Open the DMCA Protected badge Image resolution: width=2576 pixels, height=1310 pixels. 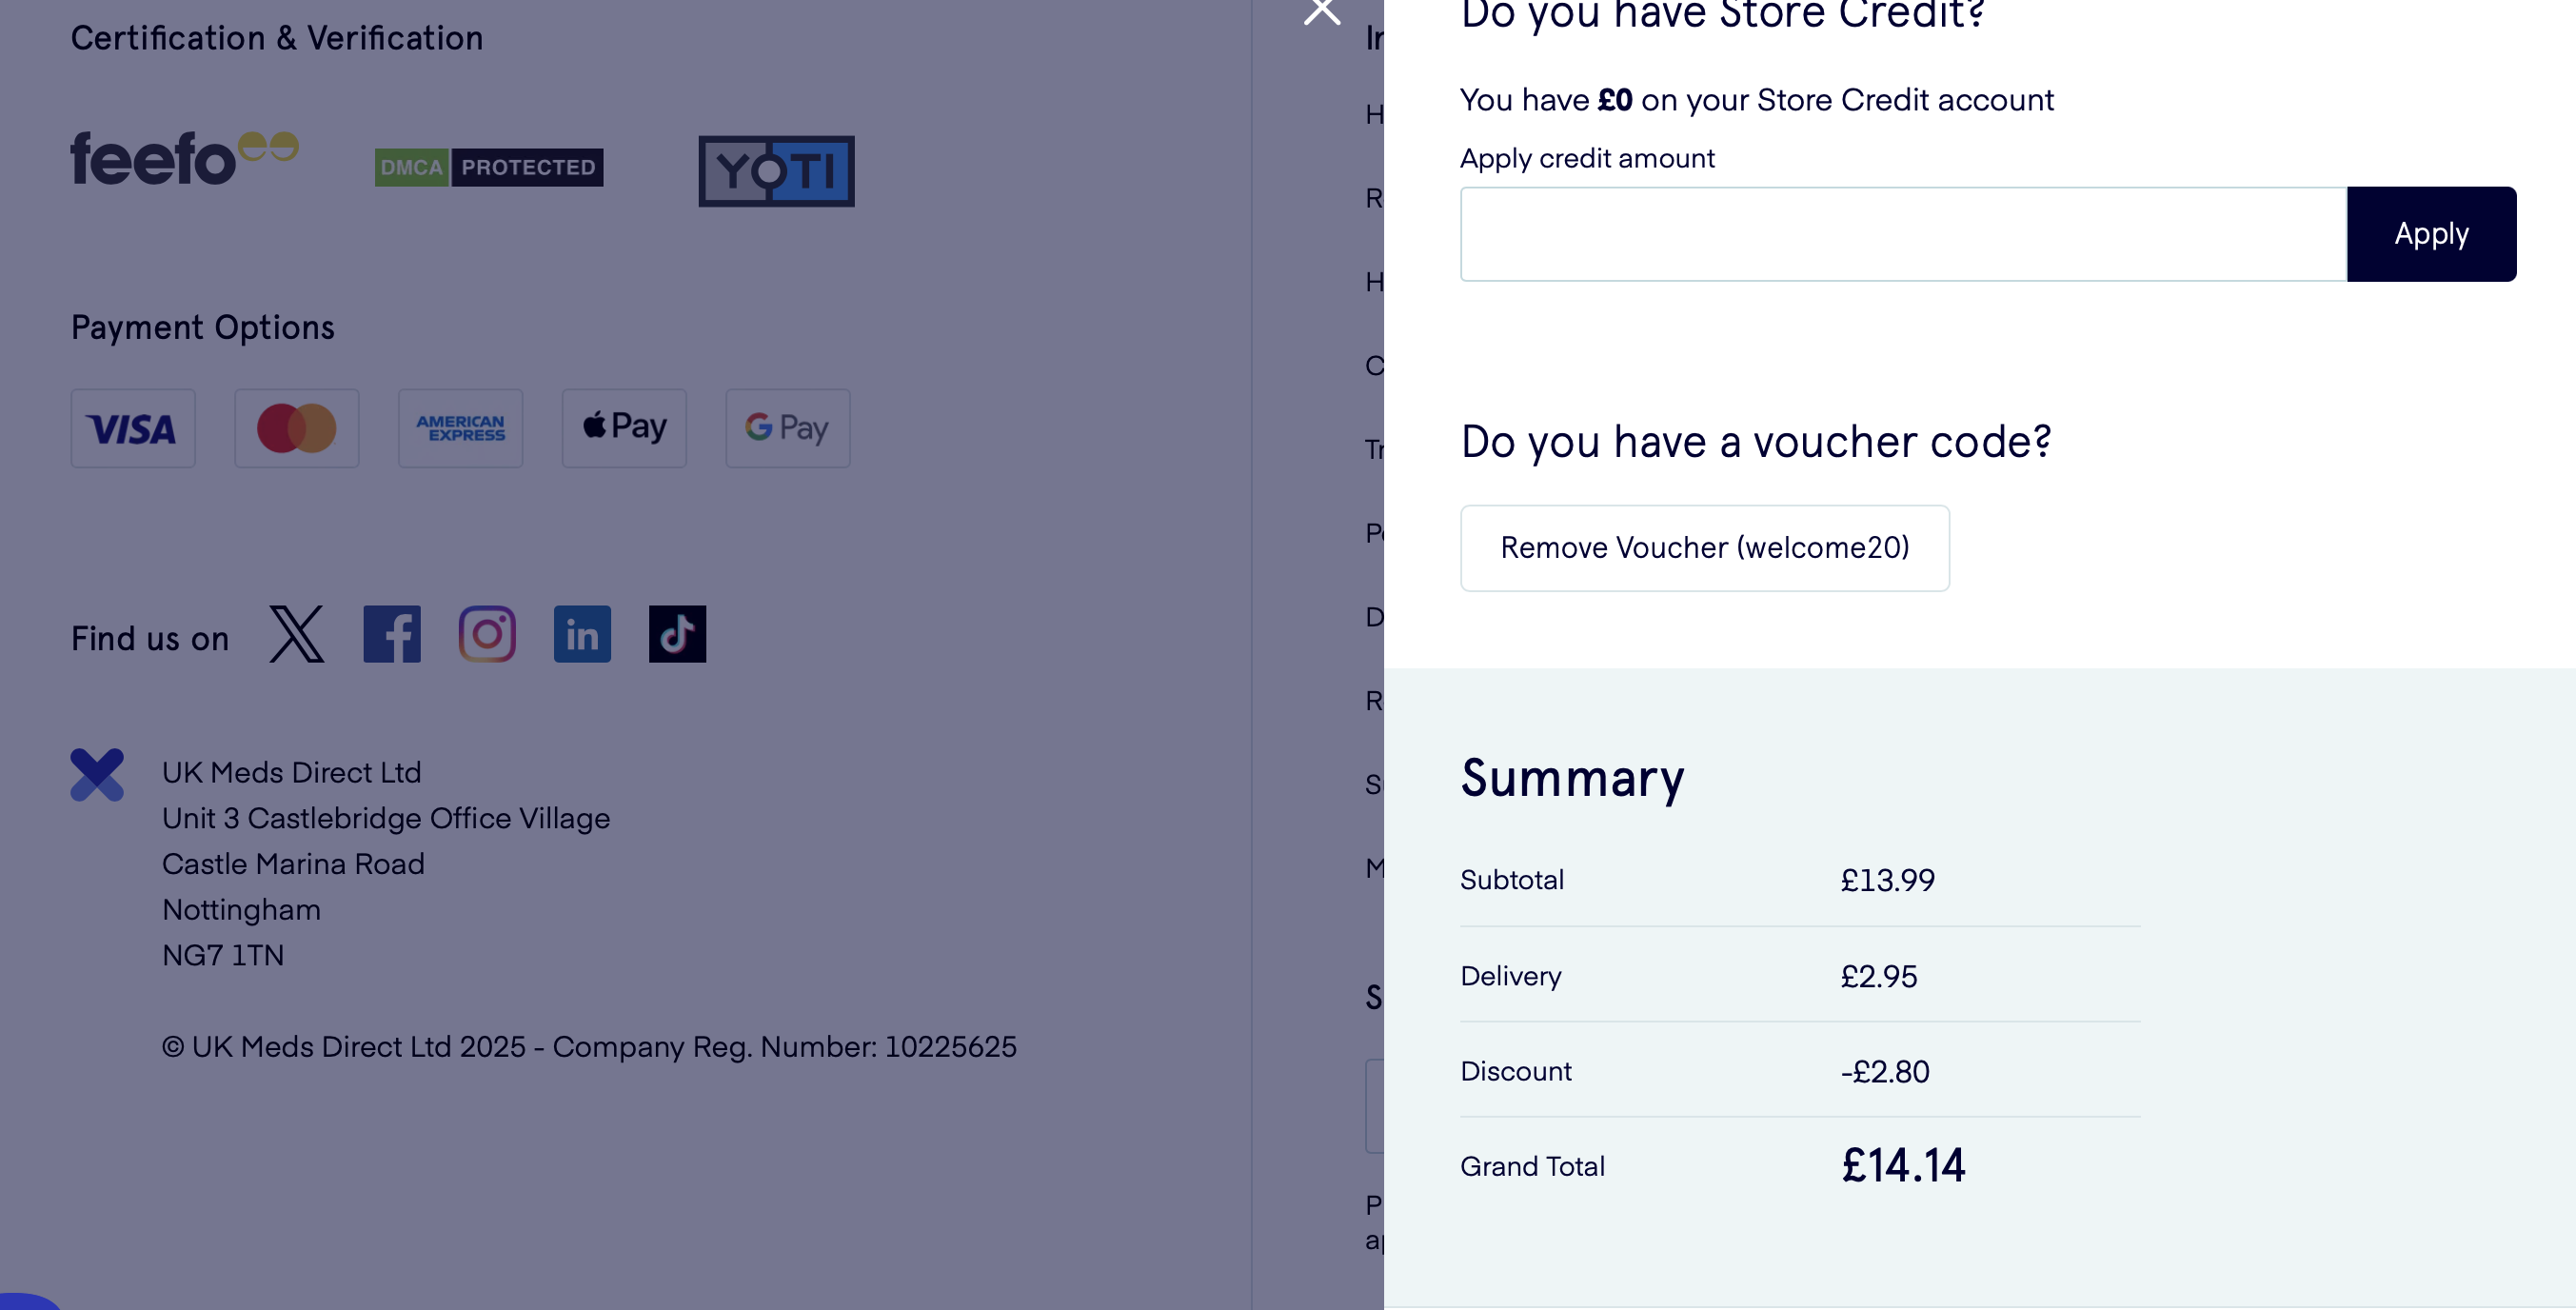pyautogui.click(x=488, y=167)
